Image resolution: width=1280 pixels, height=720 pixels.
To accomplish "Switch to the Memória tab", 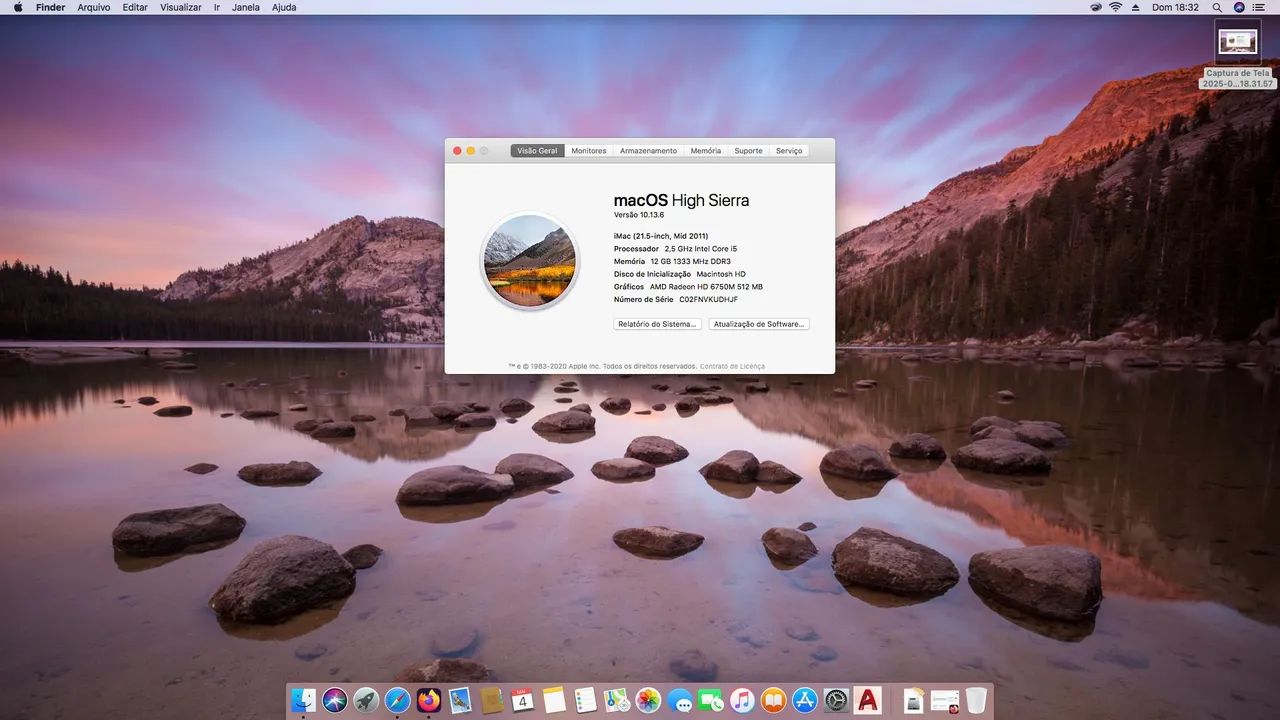I will [705, 151].
